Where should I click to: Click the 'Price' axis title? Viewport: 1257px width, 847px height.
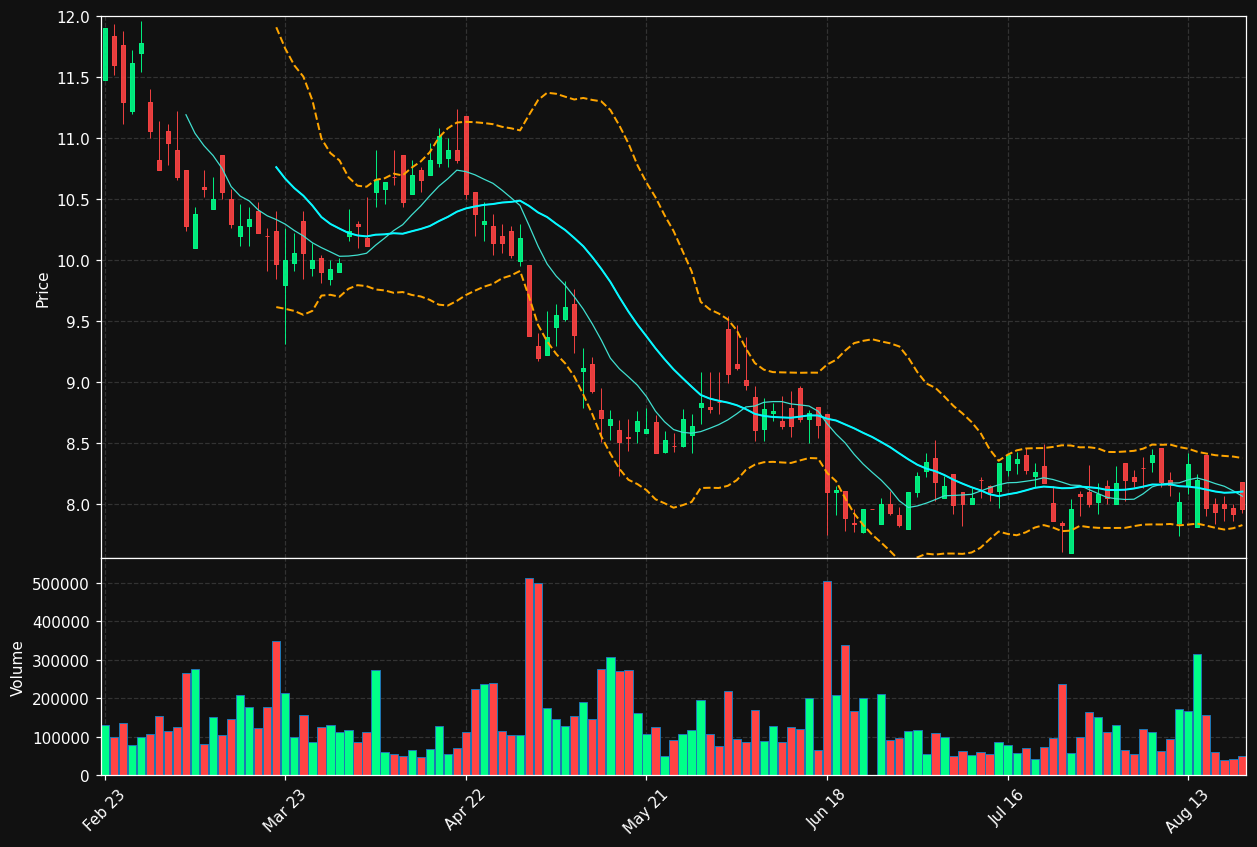pos(43,289)
